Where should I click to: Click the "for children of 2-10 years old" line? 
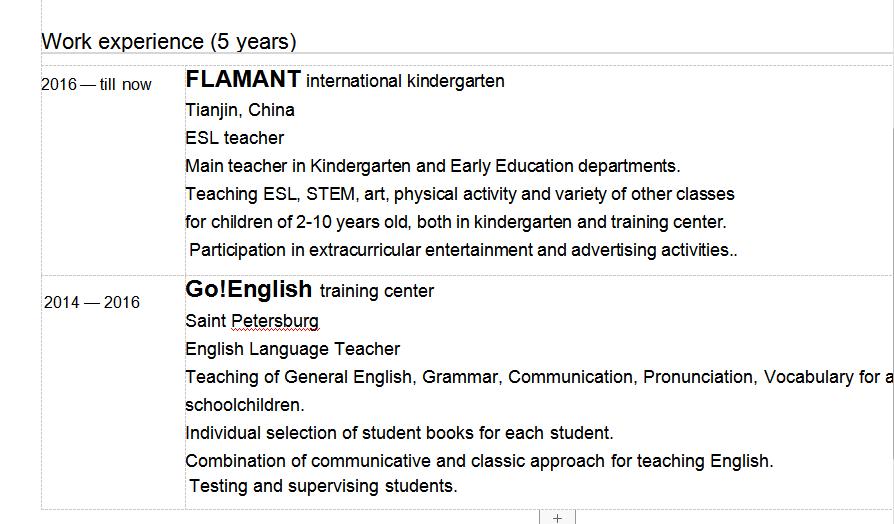coord(455,222)
